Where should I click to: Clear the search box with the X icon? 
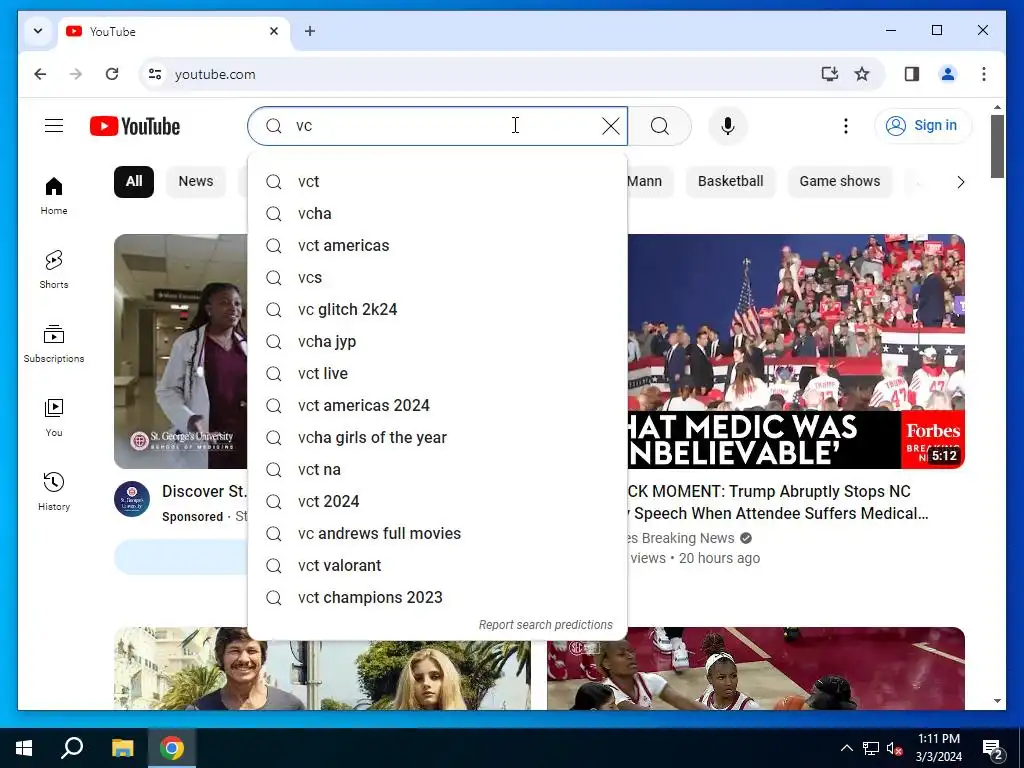click(x=611, y=125)
